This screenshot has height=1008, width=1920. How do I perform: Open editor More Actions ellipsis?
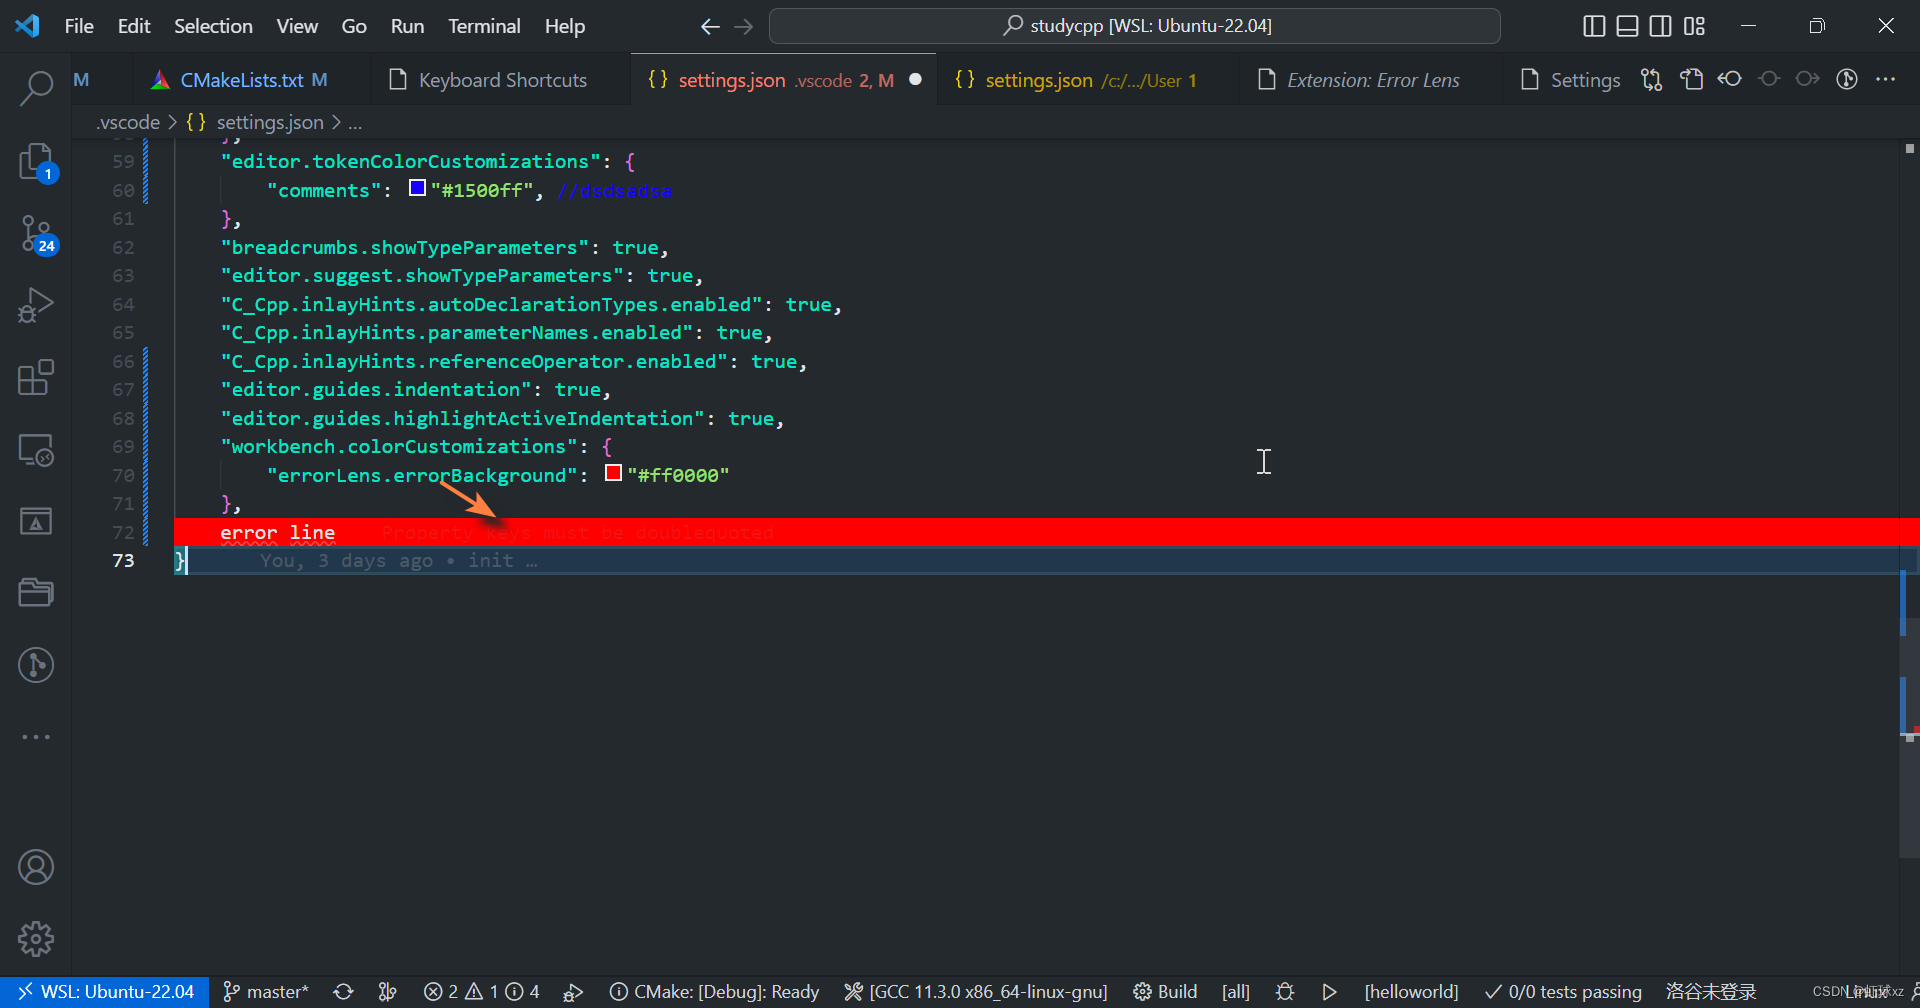click(1886, 80)
